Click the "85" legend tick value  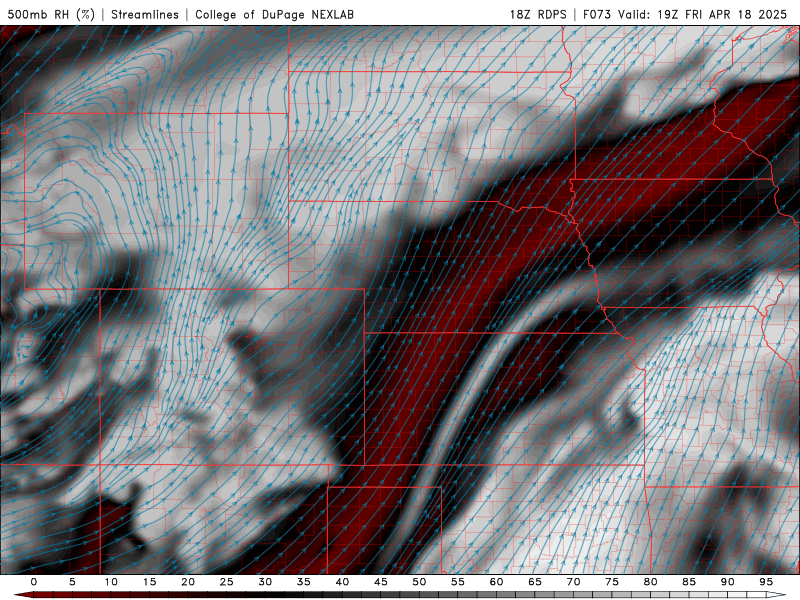coord(689,582)
